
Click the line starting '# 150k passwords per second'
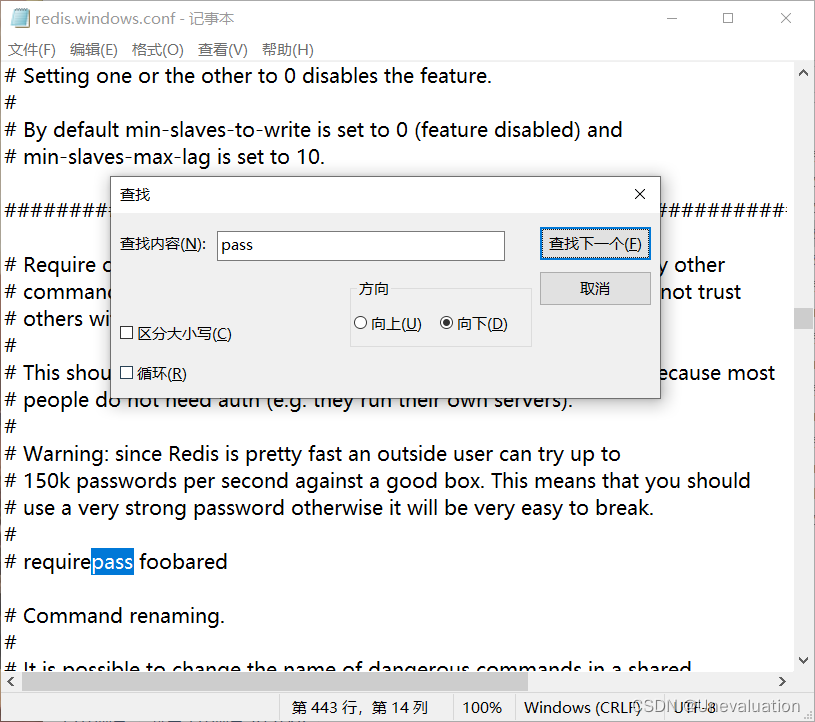click(x=377, y=481)
